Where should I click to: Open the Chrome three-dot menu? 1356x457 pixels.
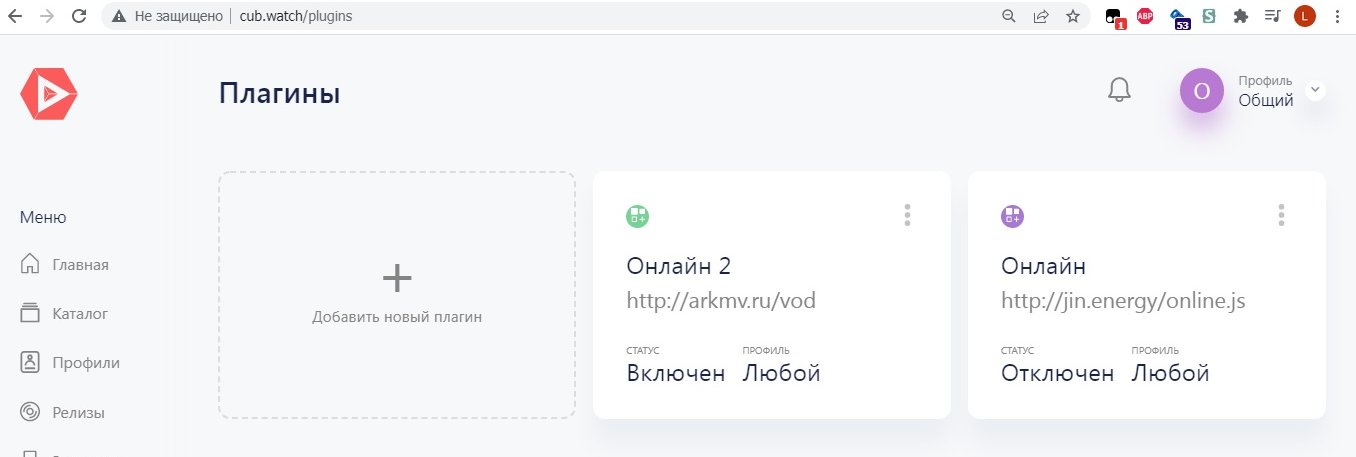pyautogui.click(x=1336, y=16)
